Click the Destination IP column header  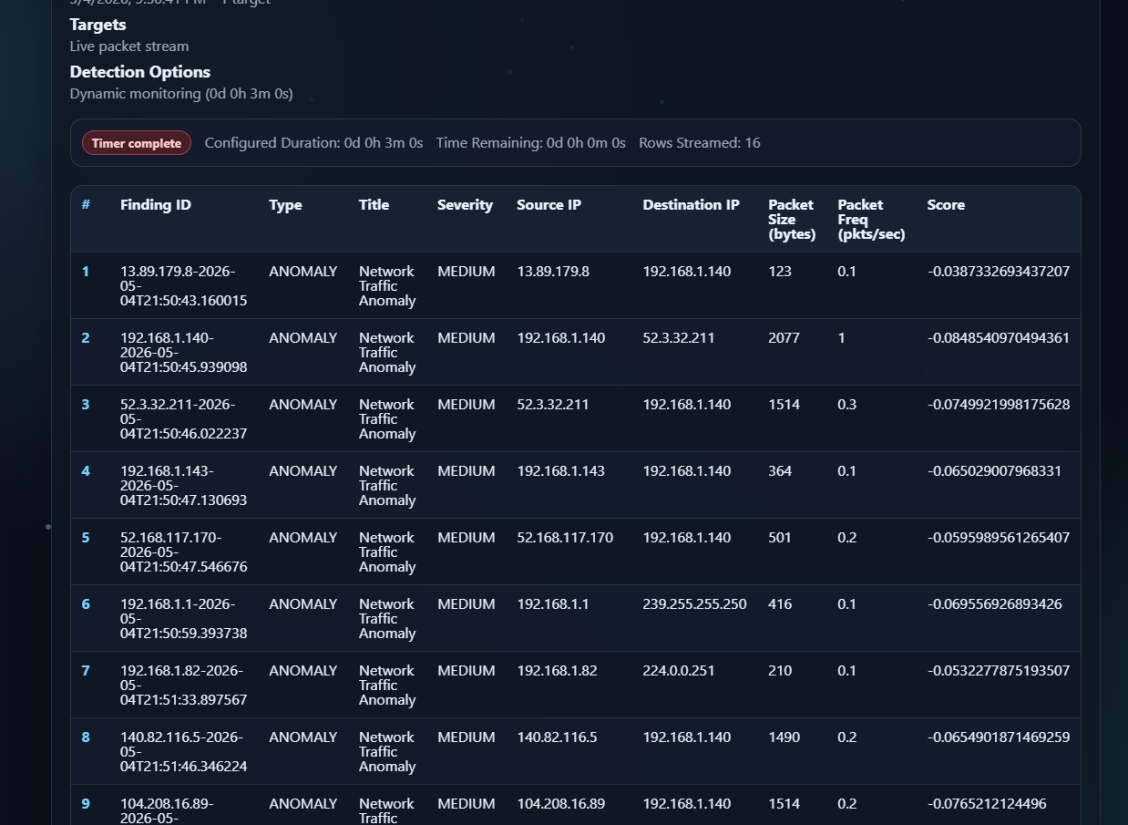click(691, 205)
